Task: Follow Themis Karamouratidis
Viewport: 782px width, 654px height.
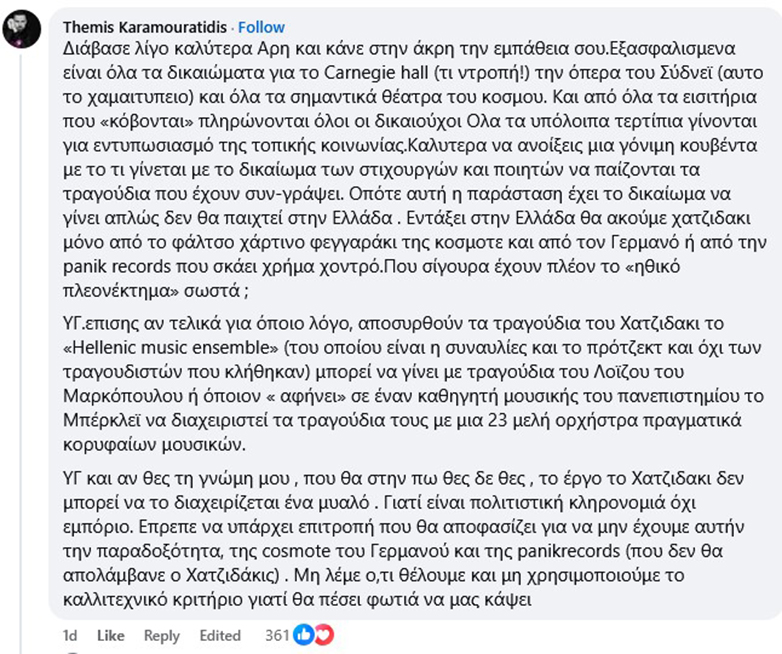Action: click(x=262, y=27)
